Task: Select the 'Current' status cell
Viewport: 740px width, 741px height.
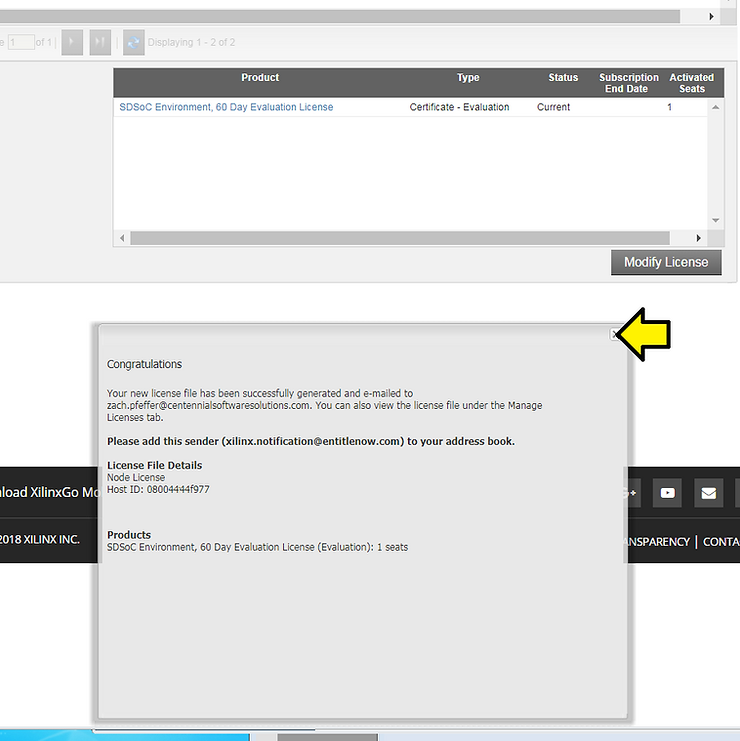Action: click(x=553, y=107)
